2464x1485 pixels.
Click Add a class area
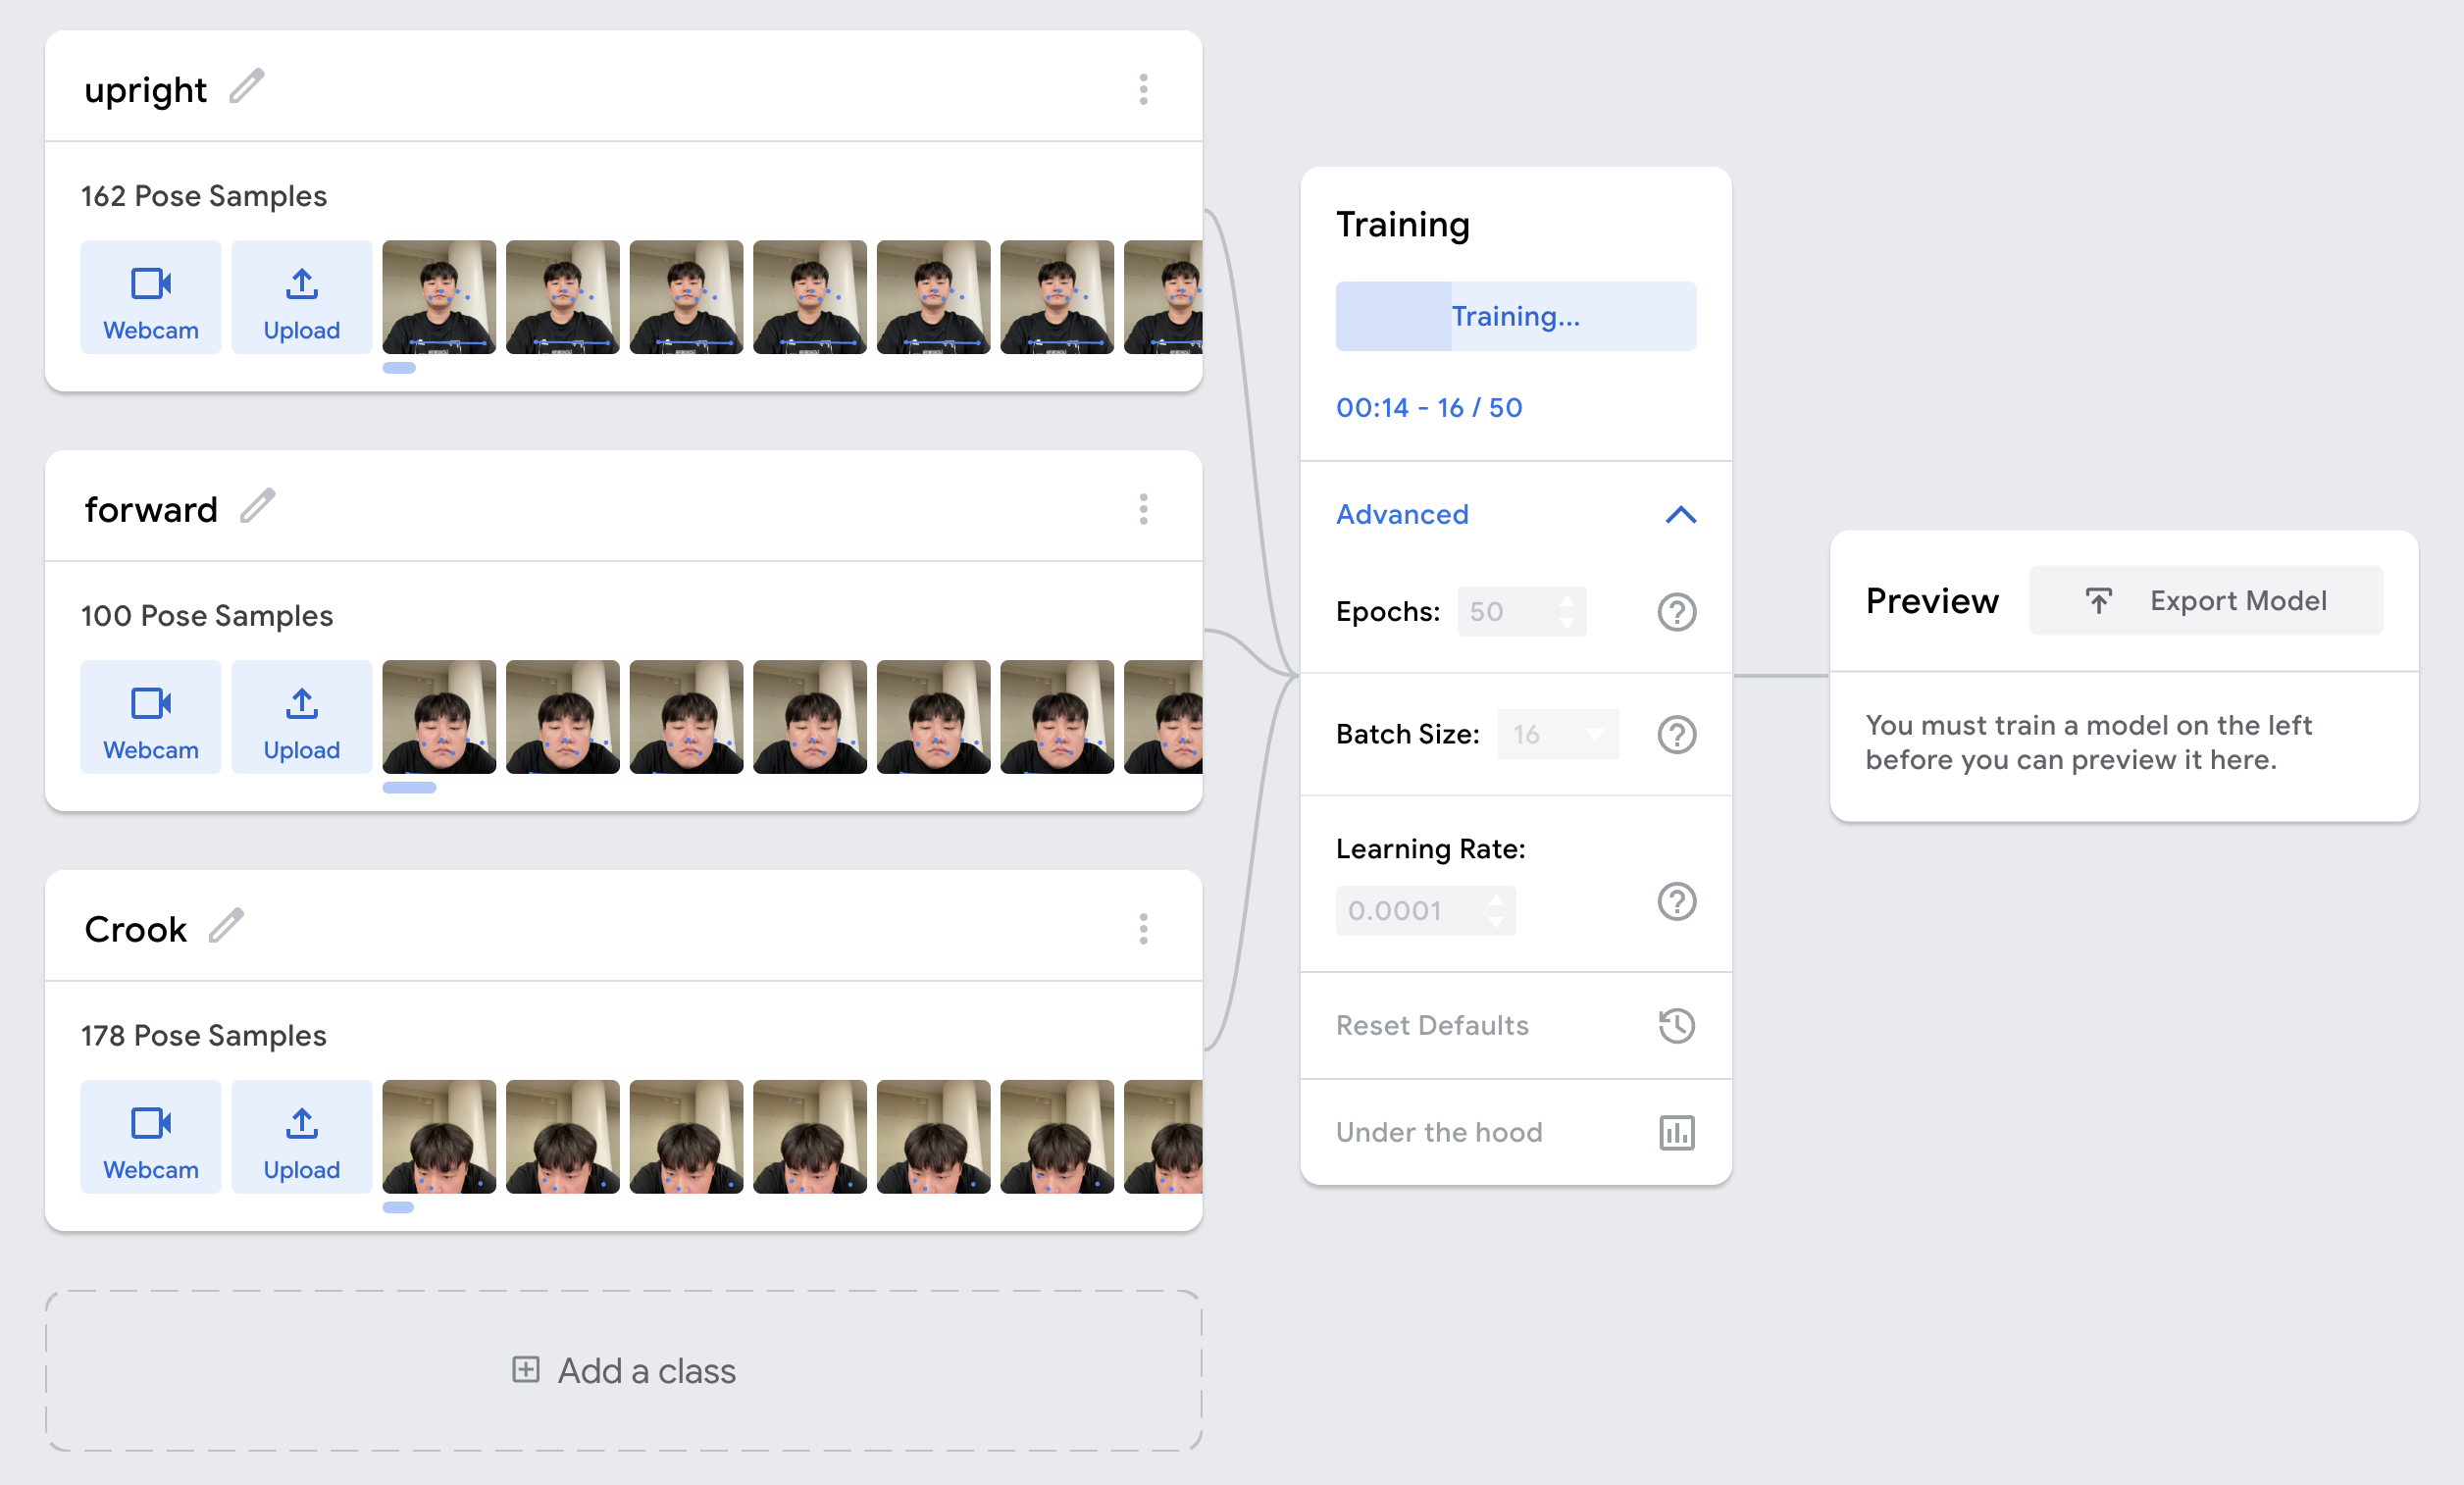pyautogui.click(x=624, y=1370)
